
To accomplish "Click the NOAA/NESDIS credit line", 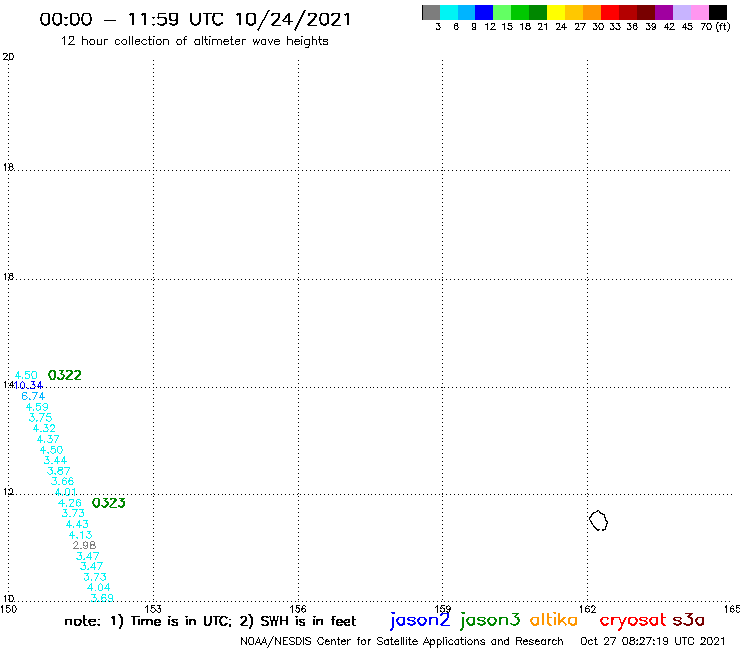I will coord(402,642).
